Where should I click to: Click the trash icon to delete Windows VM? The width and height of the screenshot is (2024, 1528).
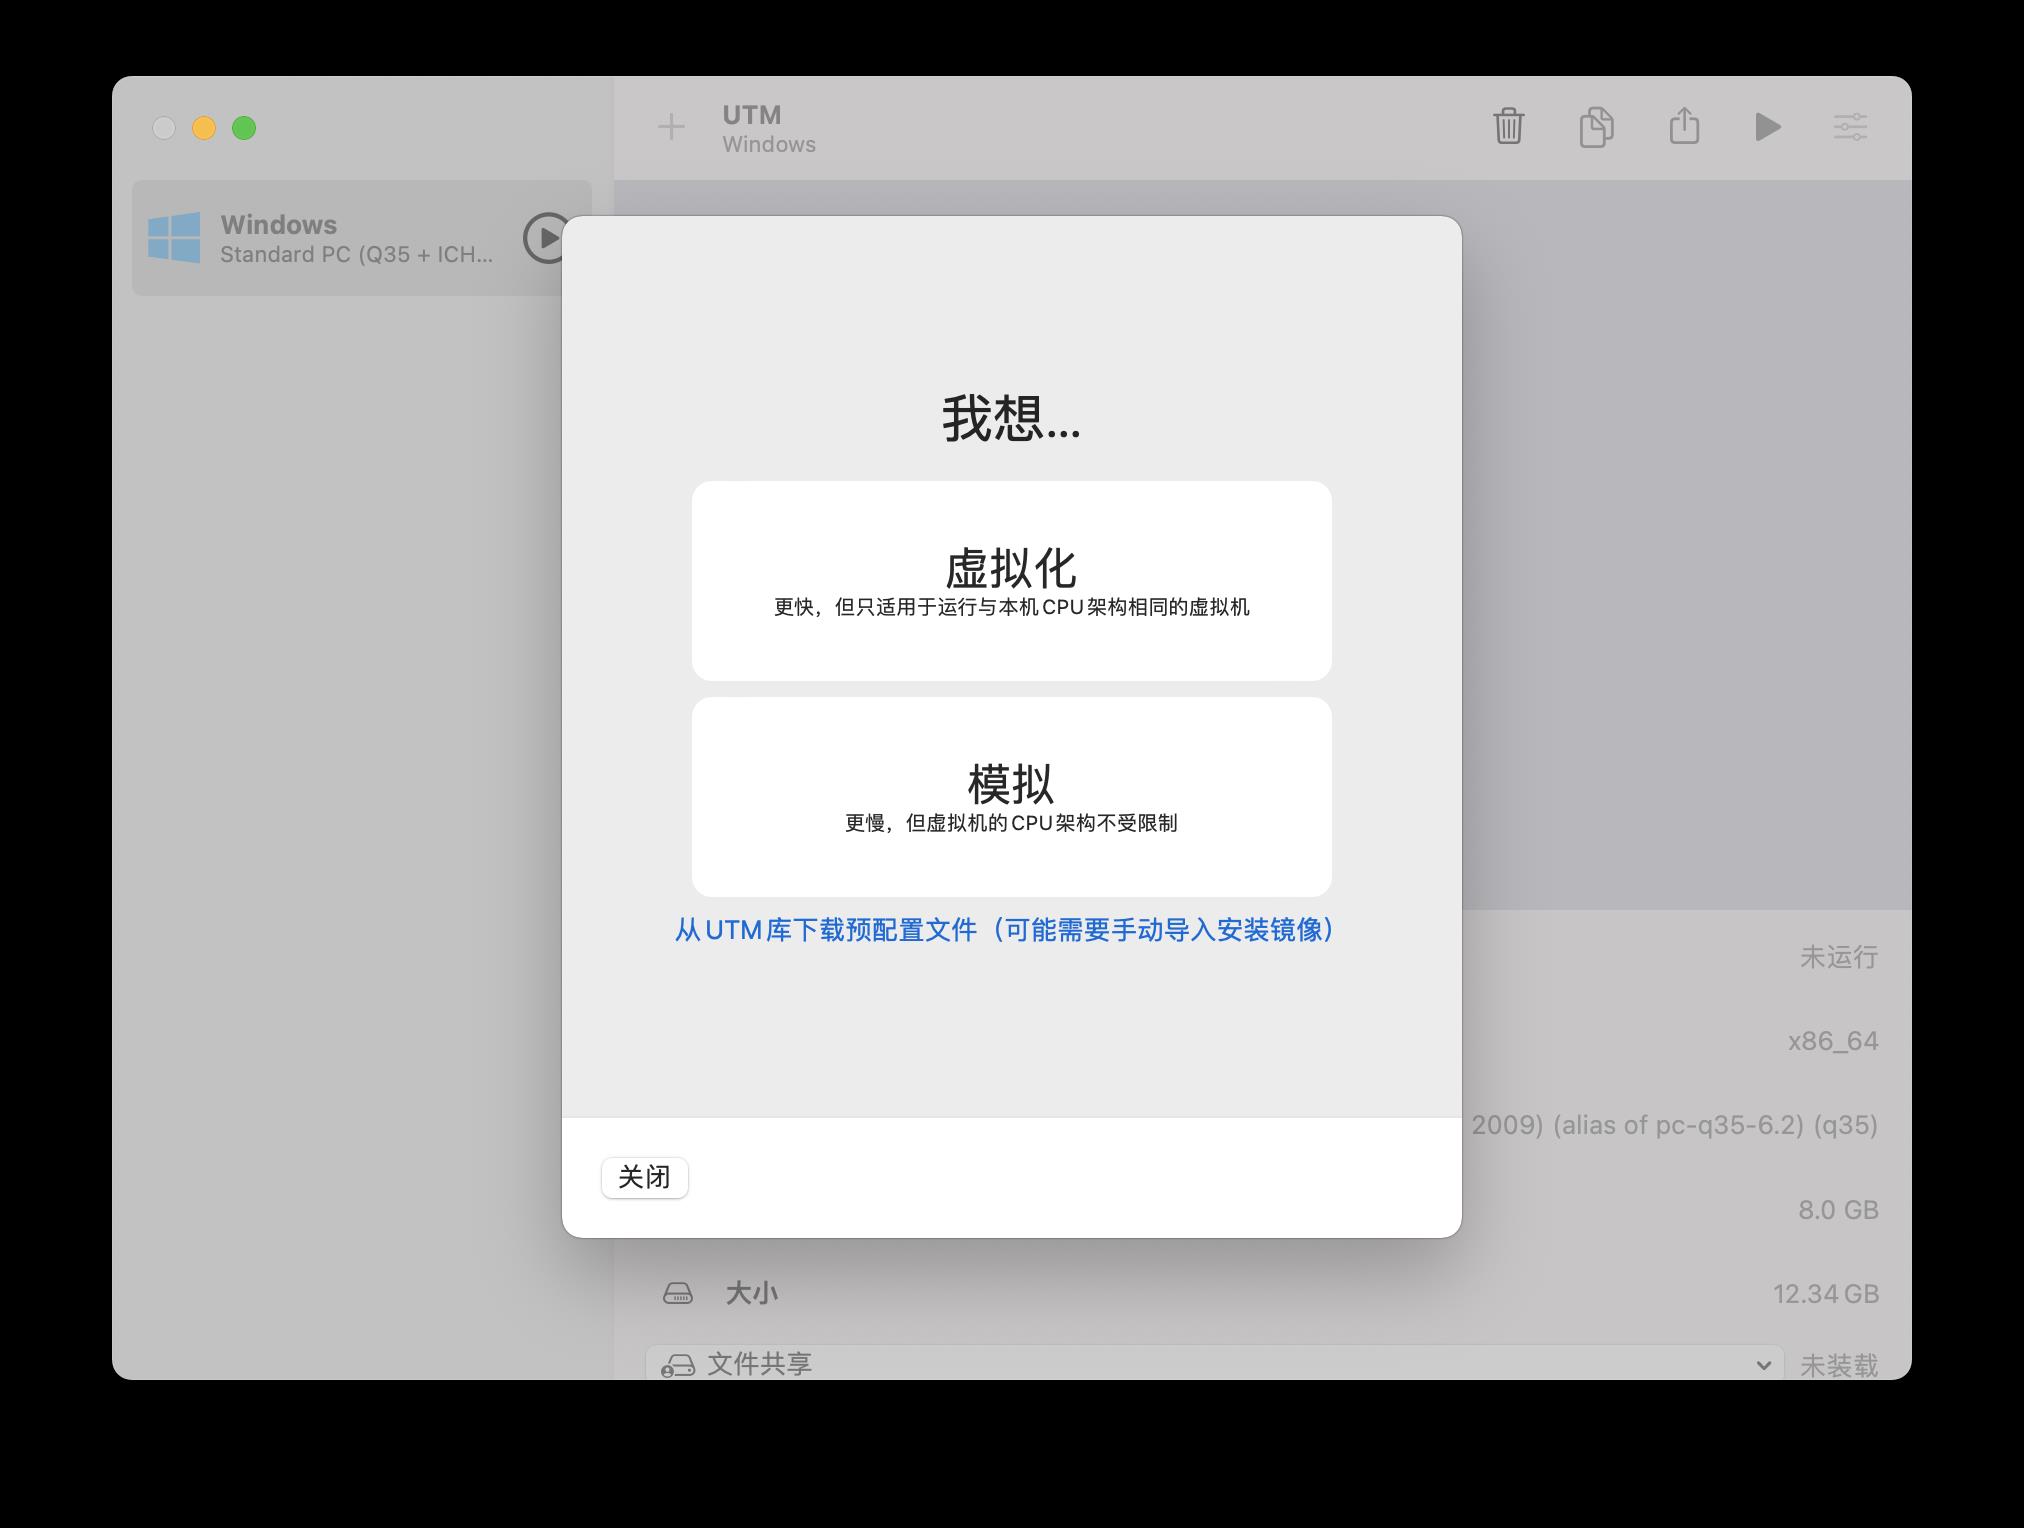(1508, 127)
